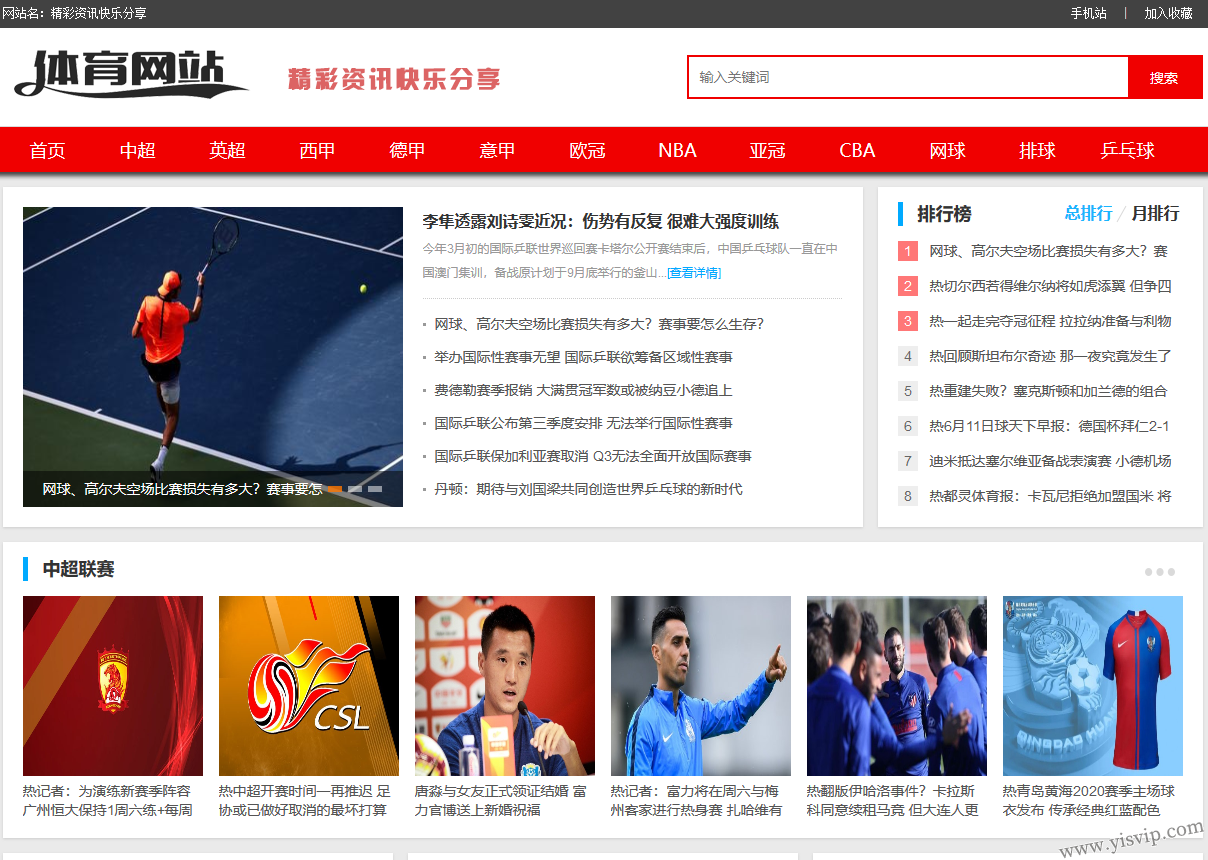
Task: Click the 体育网站 site logo
Action: point(131,75)
